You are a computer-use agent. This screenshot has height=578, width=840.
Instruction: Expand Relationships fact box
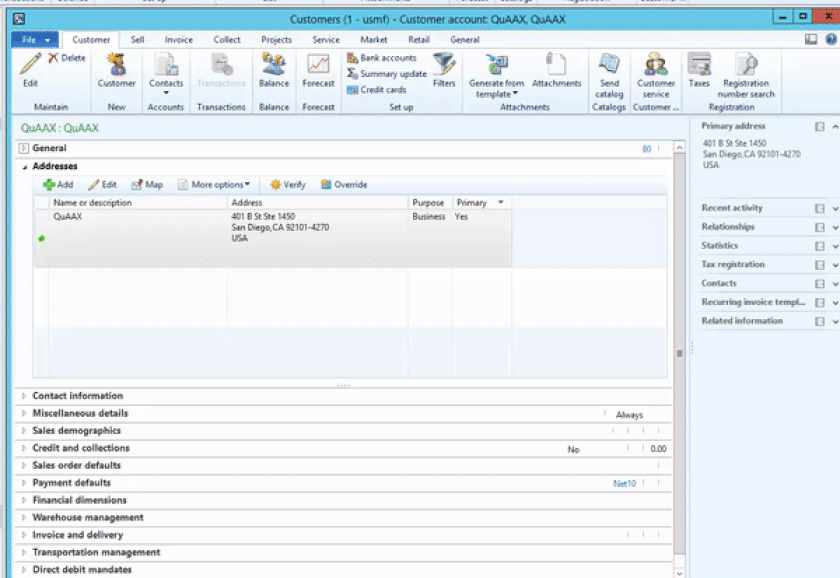(835, 227)
